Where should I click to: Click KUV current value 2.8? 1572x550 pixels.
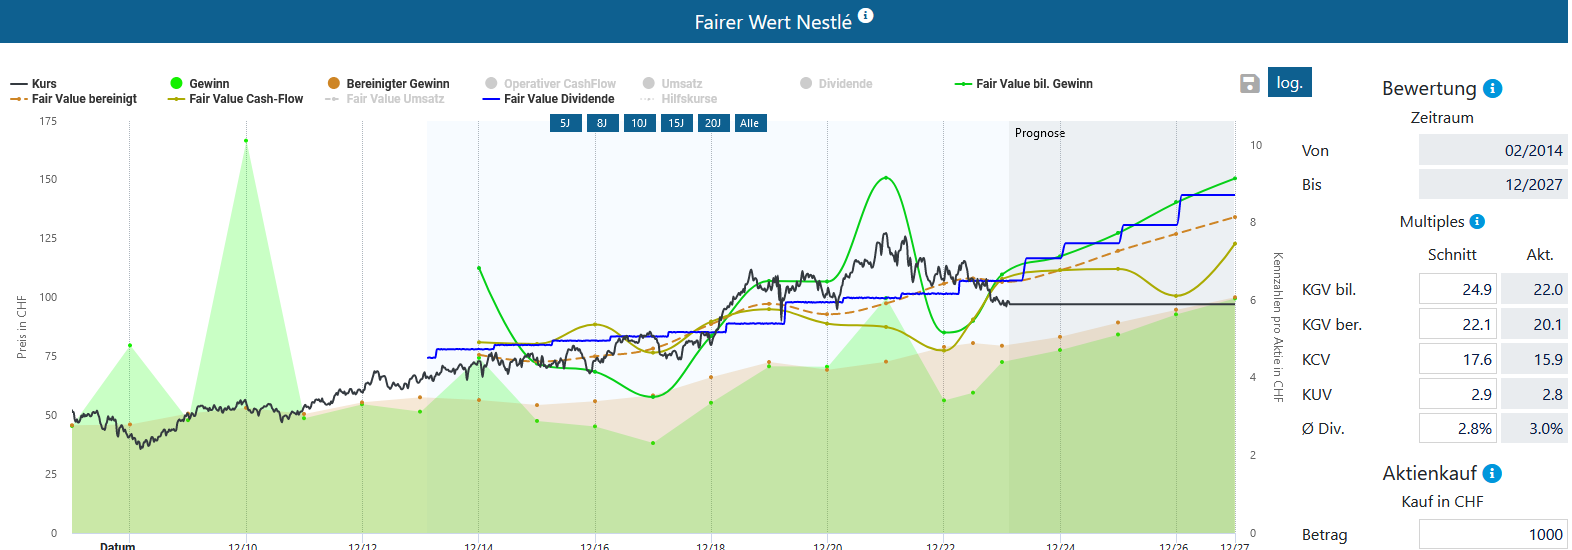click(1534, 394)
